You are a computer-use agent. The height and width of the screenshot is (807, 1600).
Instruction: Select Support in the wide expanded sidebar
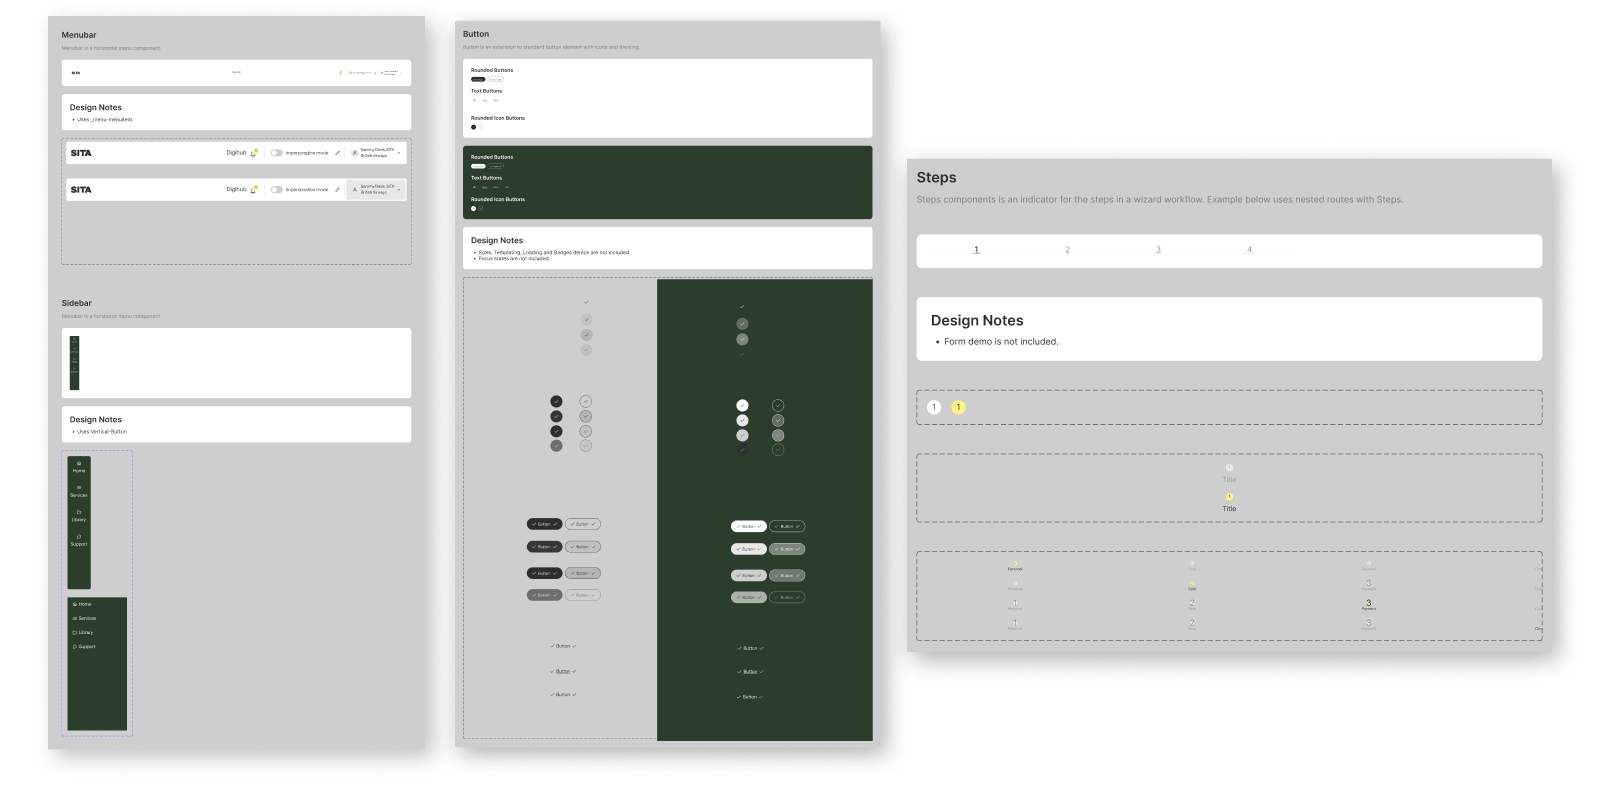point(85,647)
